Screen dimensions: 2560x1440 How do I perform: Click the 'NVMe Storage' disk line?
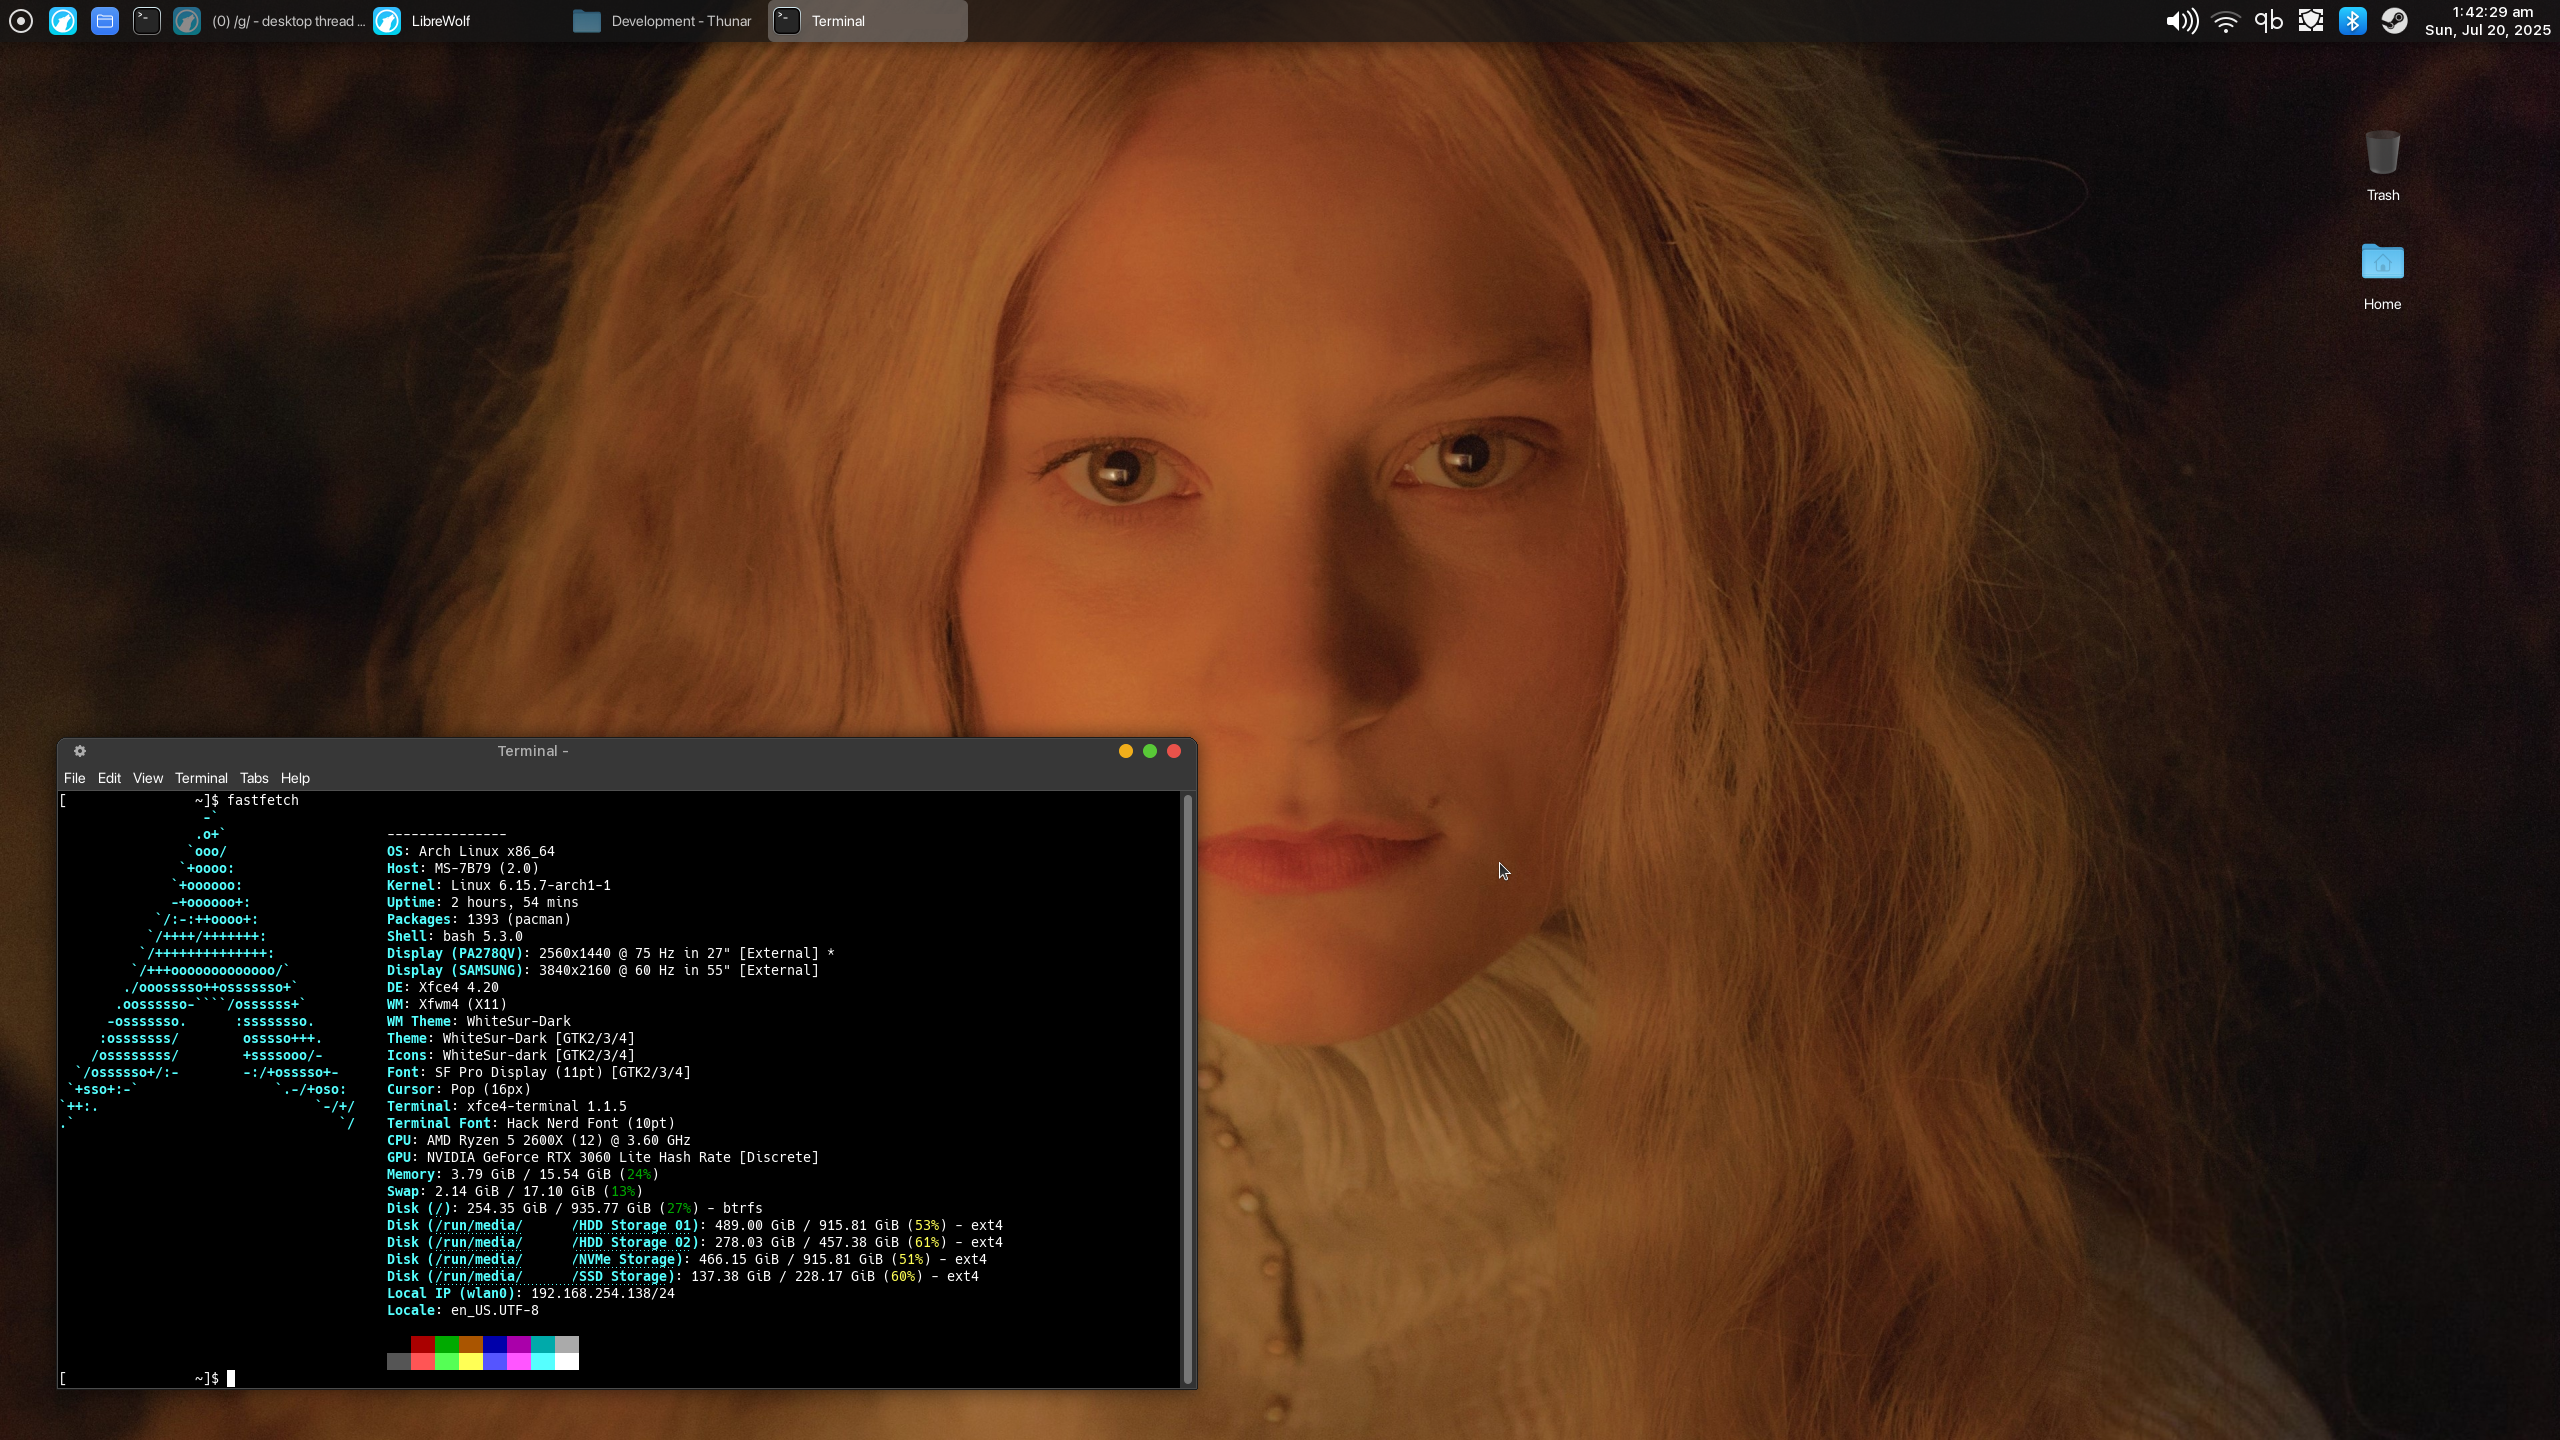687,1259
